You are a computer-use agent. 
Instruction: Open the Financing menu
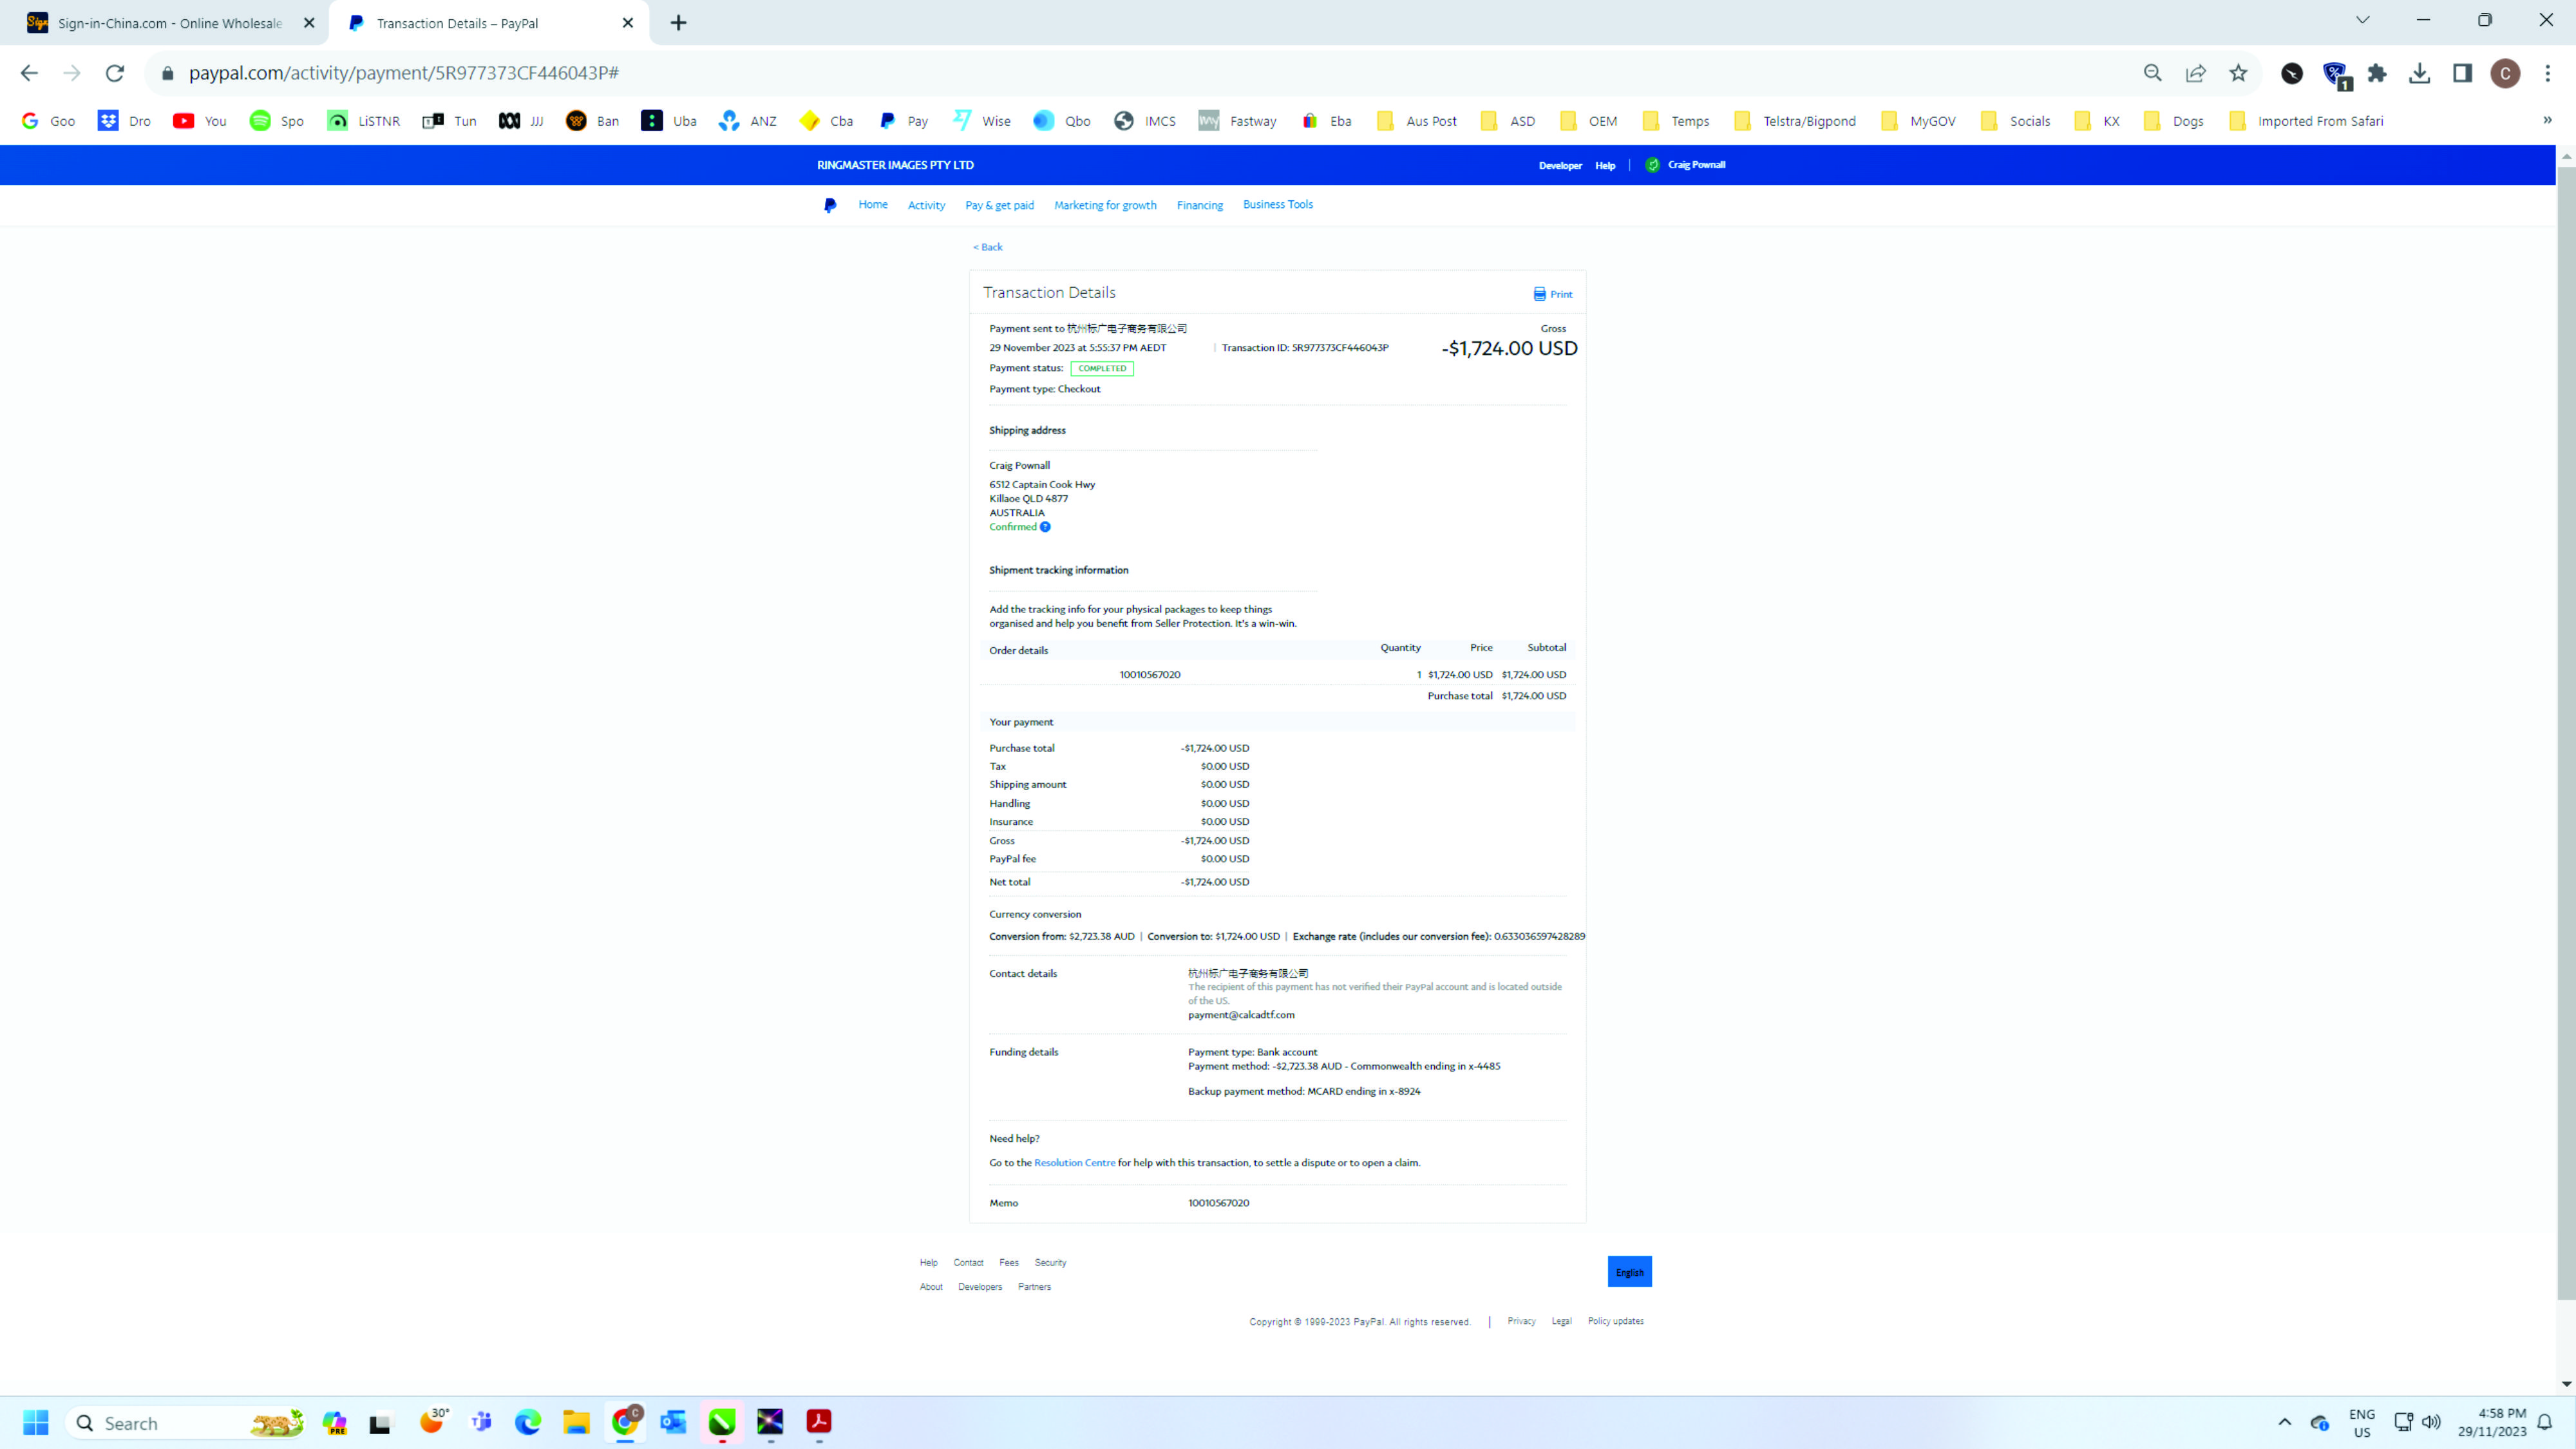[1199, 205]
